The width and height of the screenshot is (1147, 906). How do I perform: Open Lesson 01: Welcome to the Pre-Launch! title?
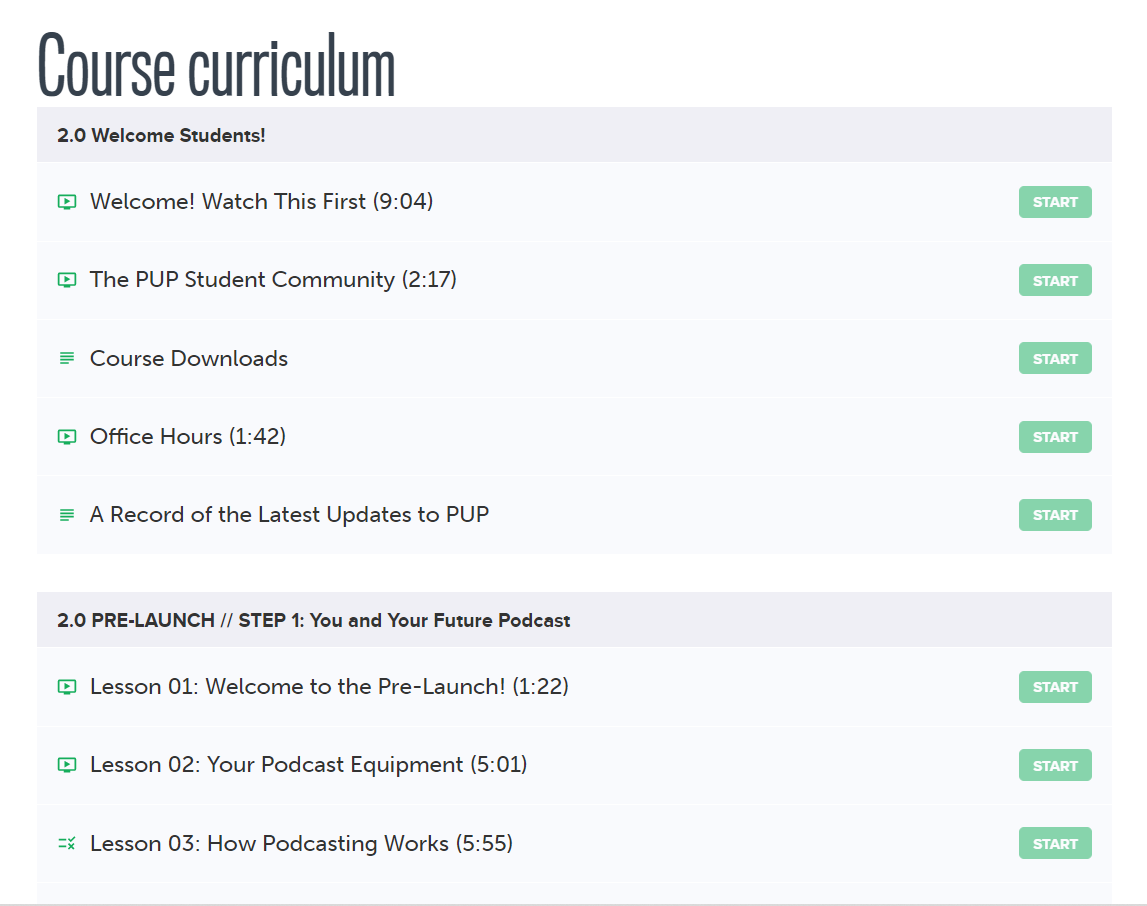click(x=329, y=687)
